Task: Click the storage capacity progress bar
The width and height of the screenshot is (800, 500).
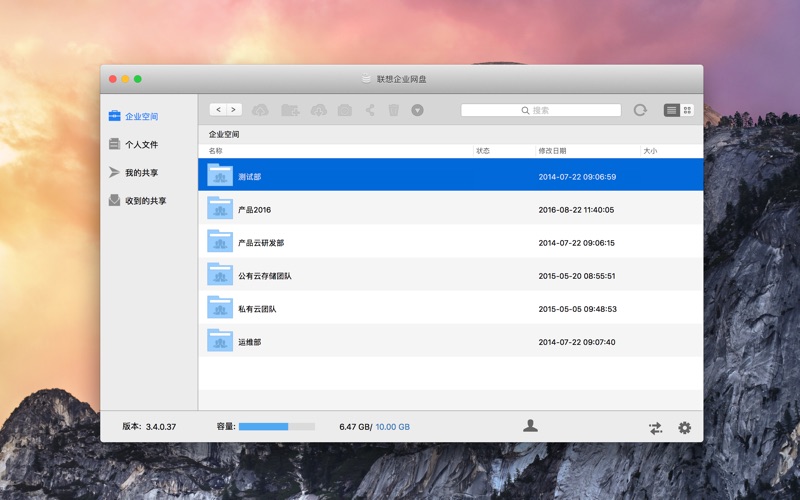Action: pyautogui.click(x=277, y=427)
